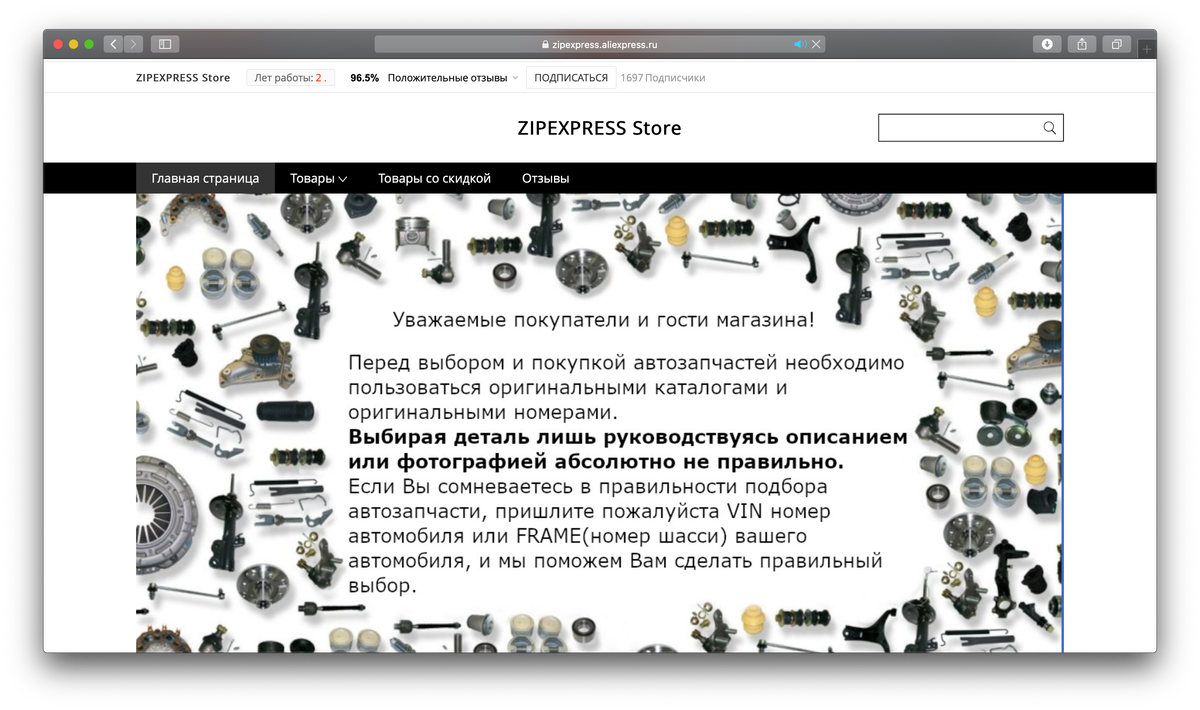This screenshot has height=710, width=1200.
Task: Expand the Товары dropdown menu
Action: (316, 178)
